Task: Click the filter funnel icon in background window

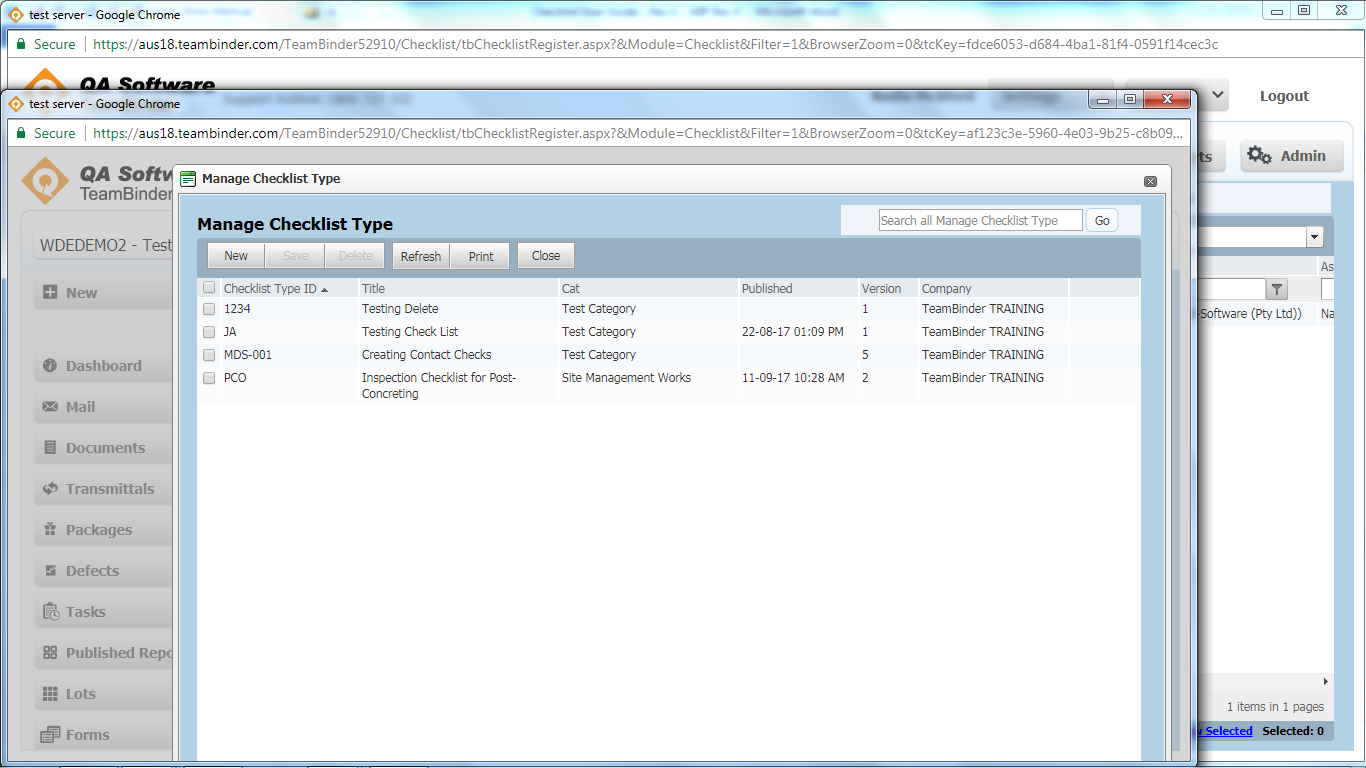Action: [1277, 289]
